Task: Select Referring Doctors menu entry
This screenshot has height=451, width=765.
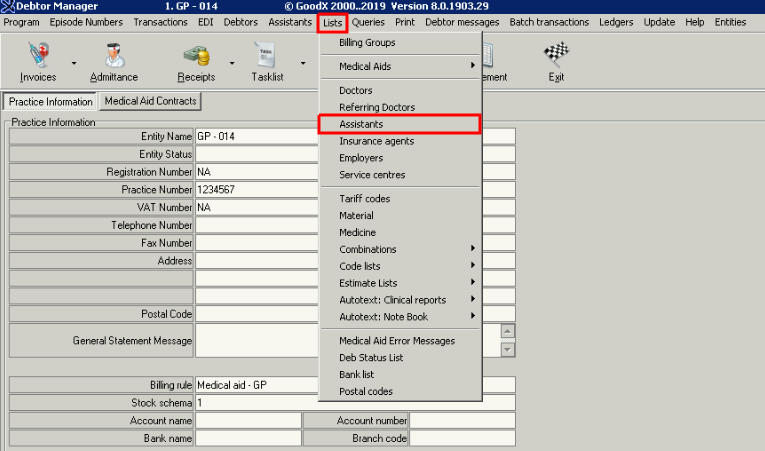Action: click(400, 107)
